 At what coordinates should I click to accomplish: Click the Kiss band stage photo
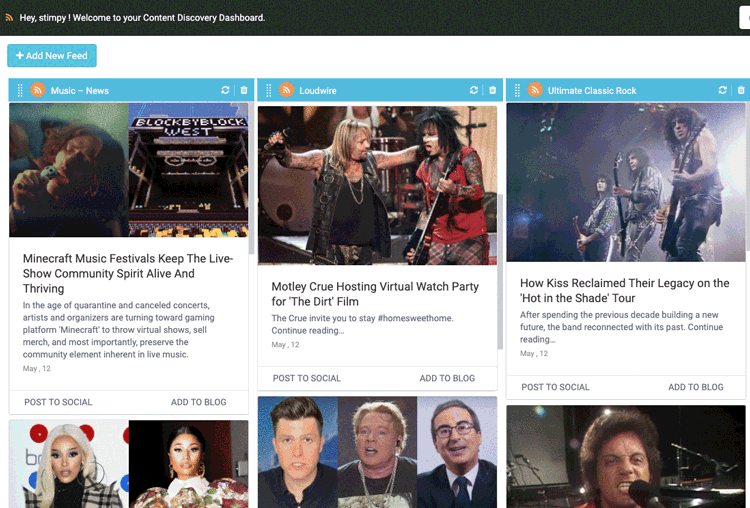pos(626,182)
